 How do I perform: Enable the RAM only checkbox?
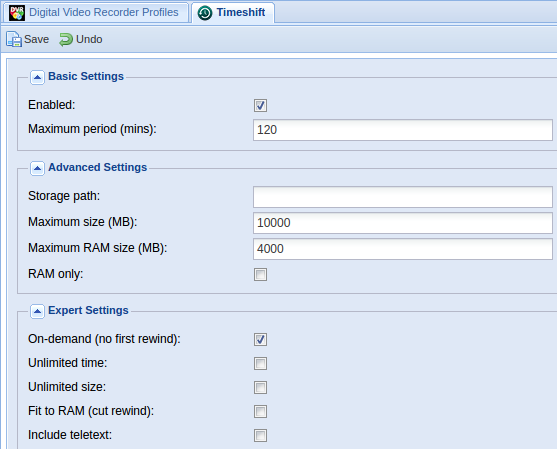click(260, 275)
